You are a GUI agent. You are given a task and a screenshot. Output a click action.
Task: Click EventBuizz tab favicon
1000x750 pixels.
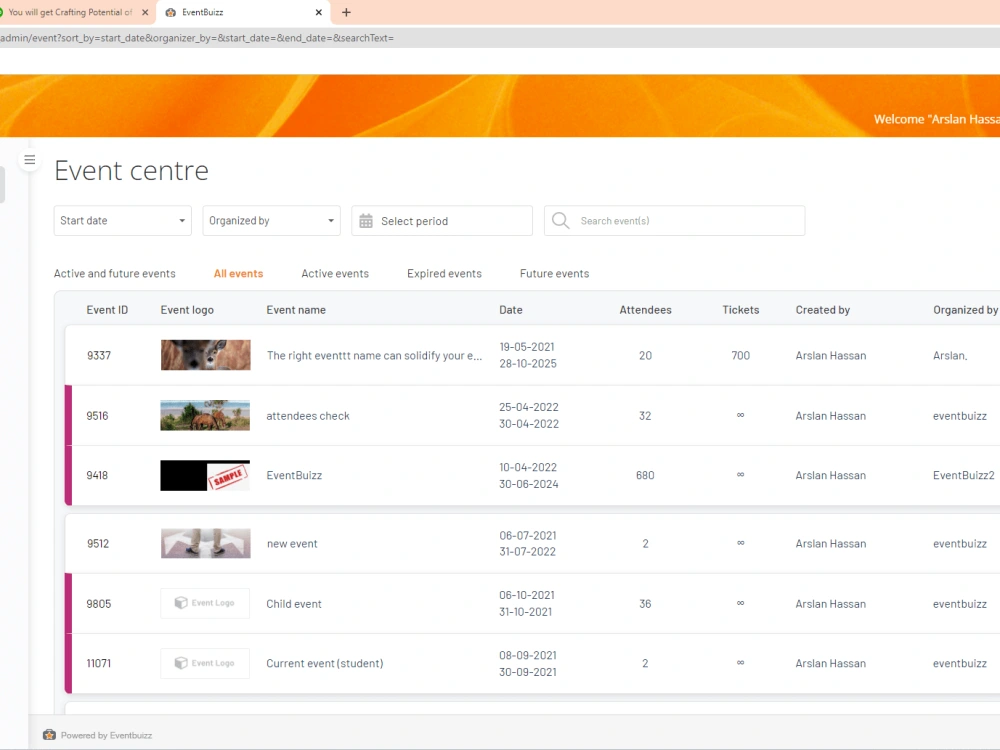tap(170, 12)
